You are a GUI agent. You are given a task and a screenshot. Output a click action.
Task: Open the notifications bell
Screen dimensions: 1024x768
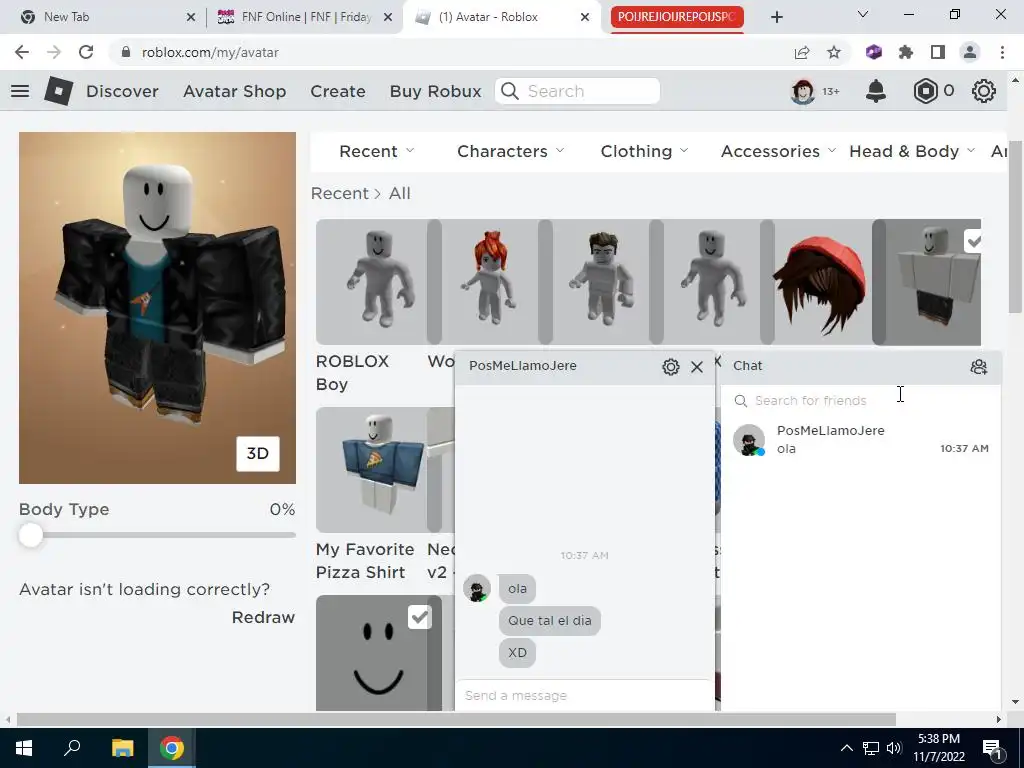click(x=876, y=91)
